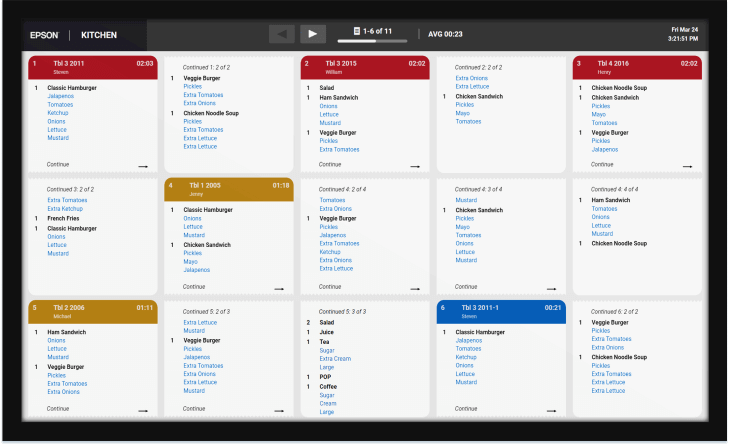Click continue arrow on order 4 Jonny card
Viewport: 729px width, 445px height.
pos(279,288)
